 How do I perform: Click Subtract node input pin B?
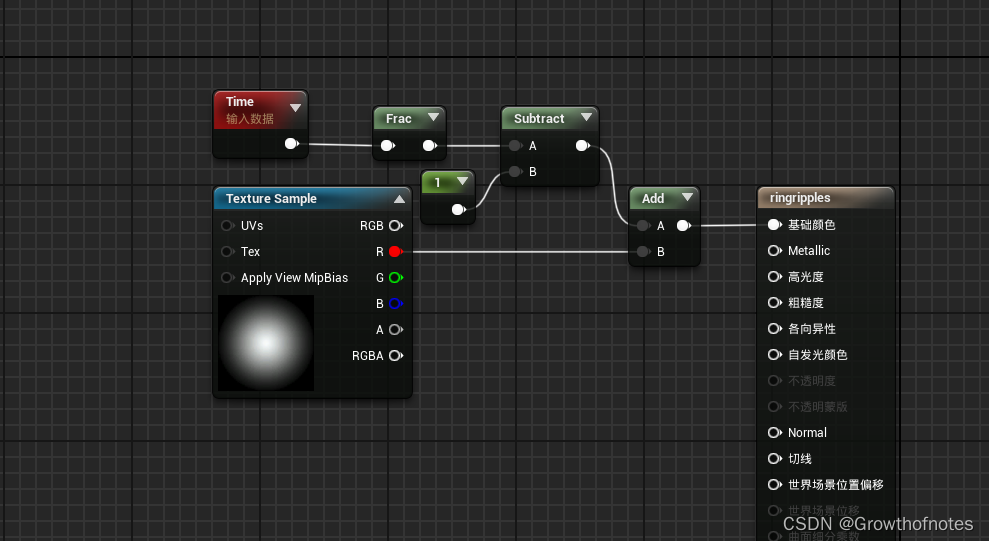tap(515, 172)
